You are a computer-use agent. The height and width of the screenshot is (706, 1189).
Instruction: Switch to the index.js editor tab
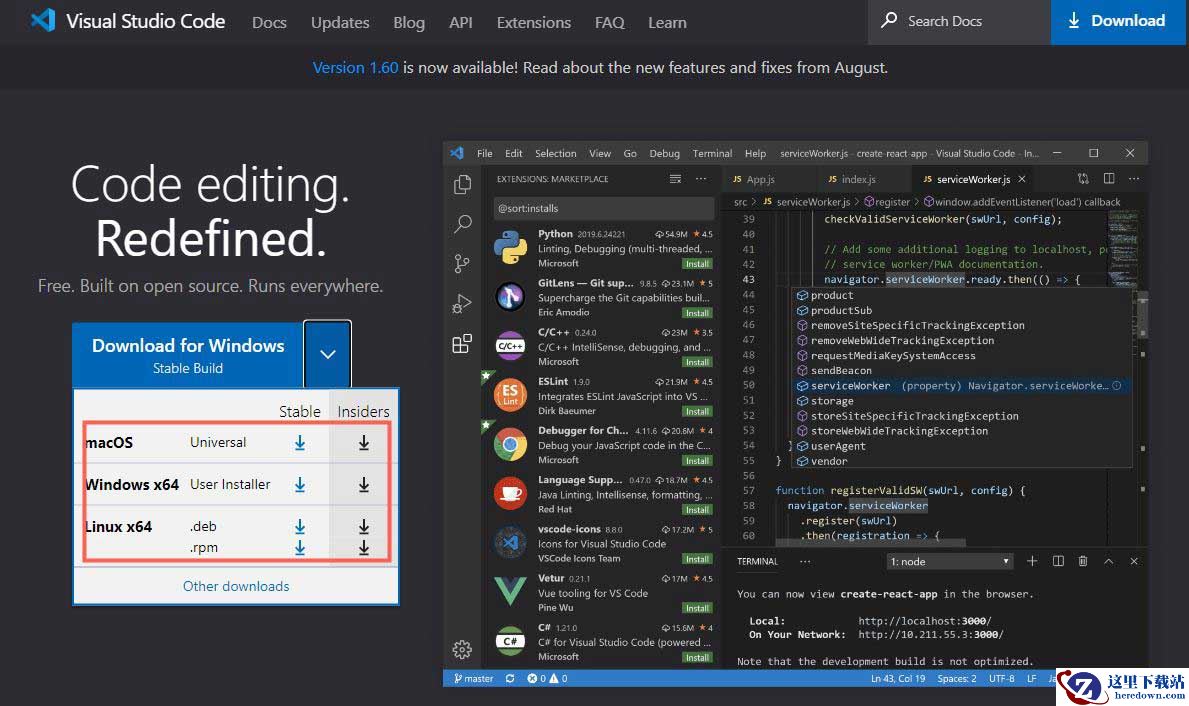pyautogui.click(x=852, y=179)
